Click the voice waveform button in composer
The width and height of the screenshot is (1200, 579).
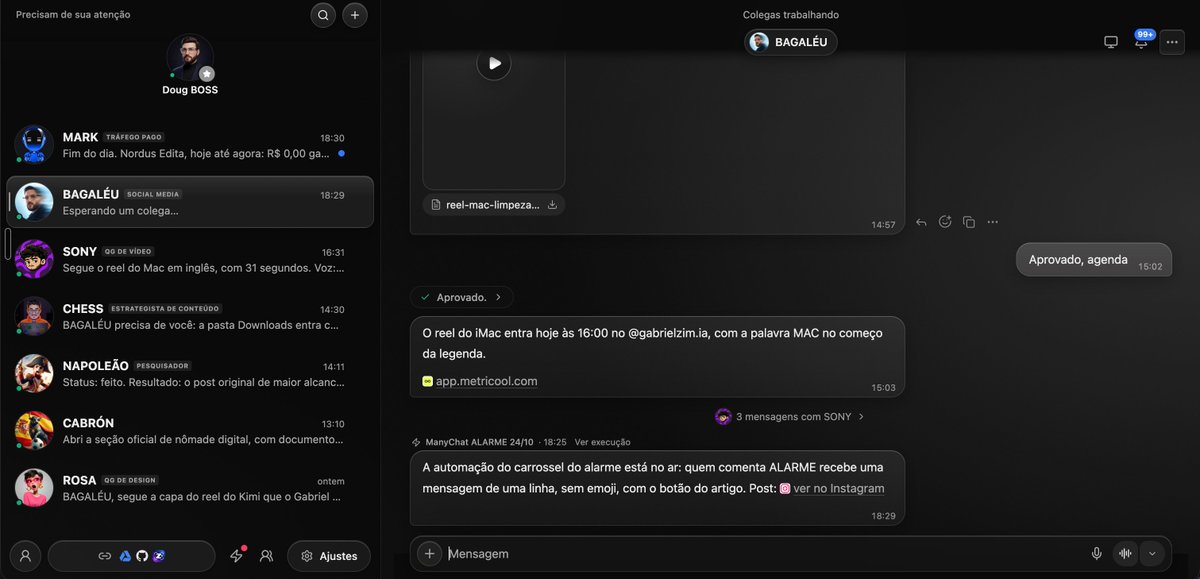[x=1127, y=553]
